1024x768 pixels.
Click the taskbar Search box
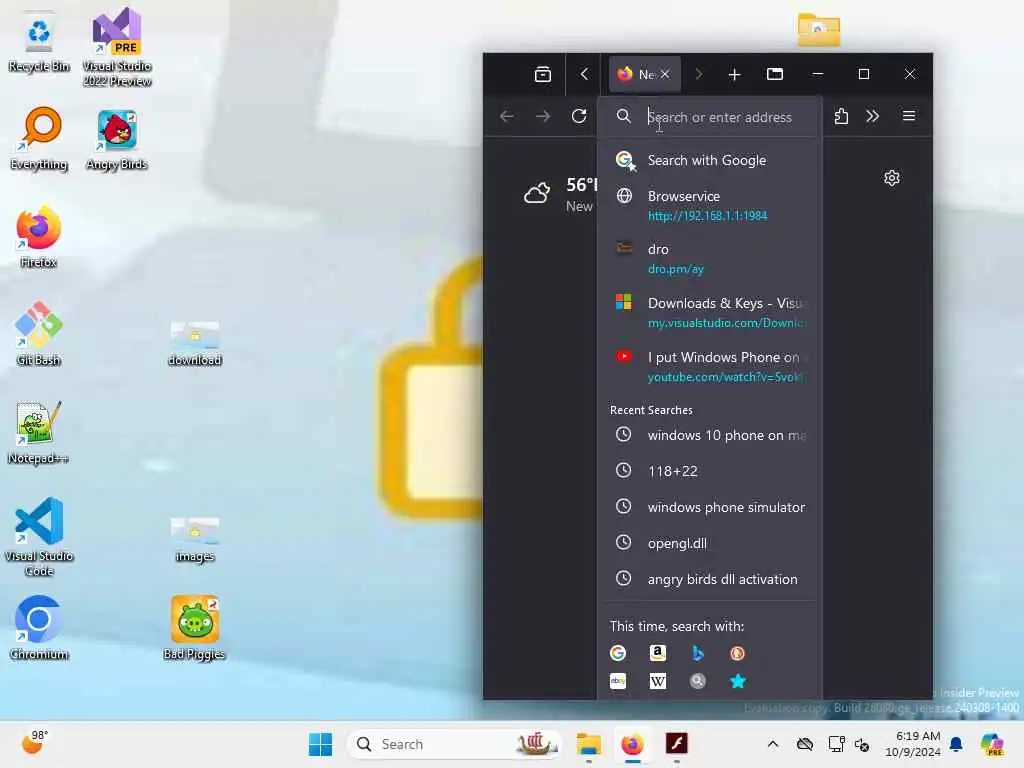click(455, 744)
